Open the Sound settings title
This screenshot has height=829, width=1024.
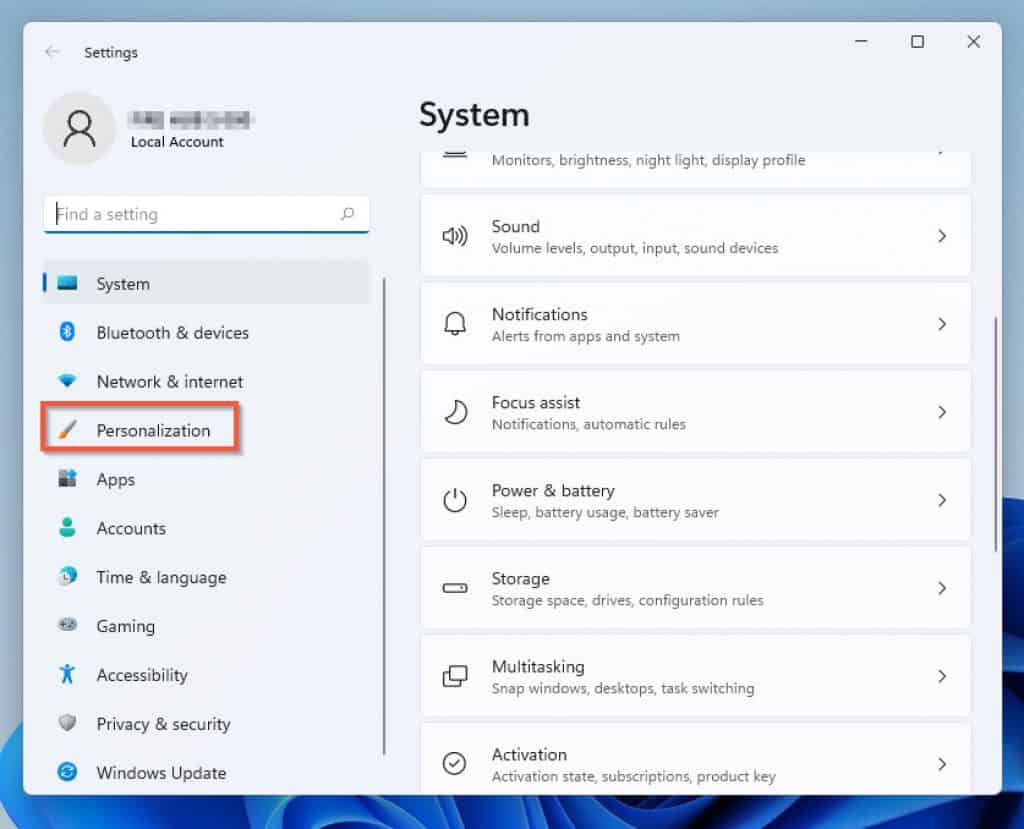(515, 226)
